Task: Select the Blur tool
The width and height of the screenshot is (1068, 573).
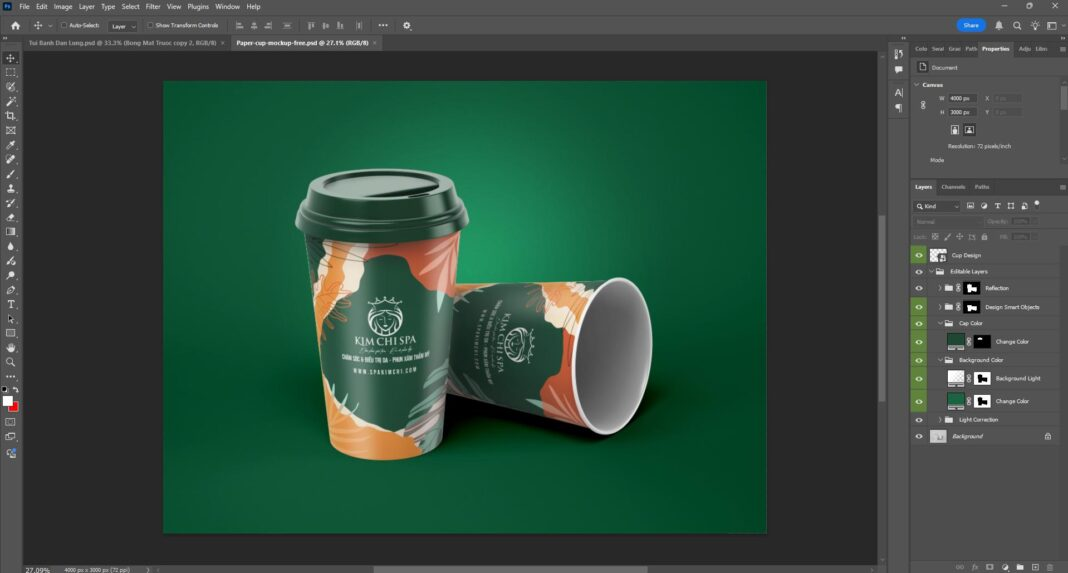Action: [x=10, y=247]
